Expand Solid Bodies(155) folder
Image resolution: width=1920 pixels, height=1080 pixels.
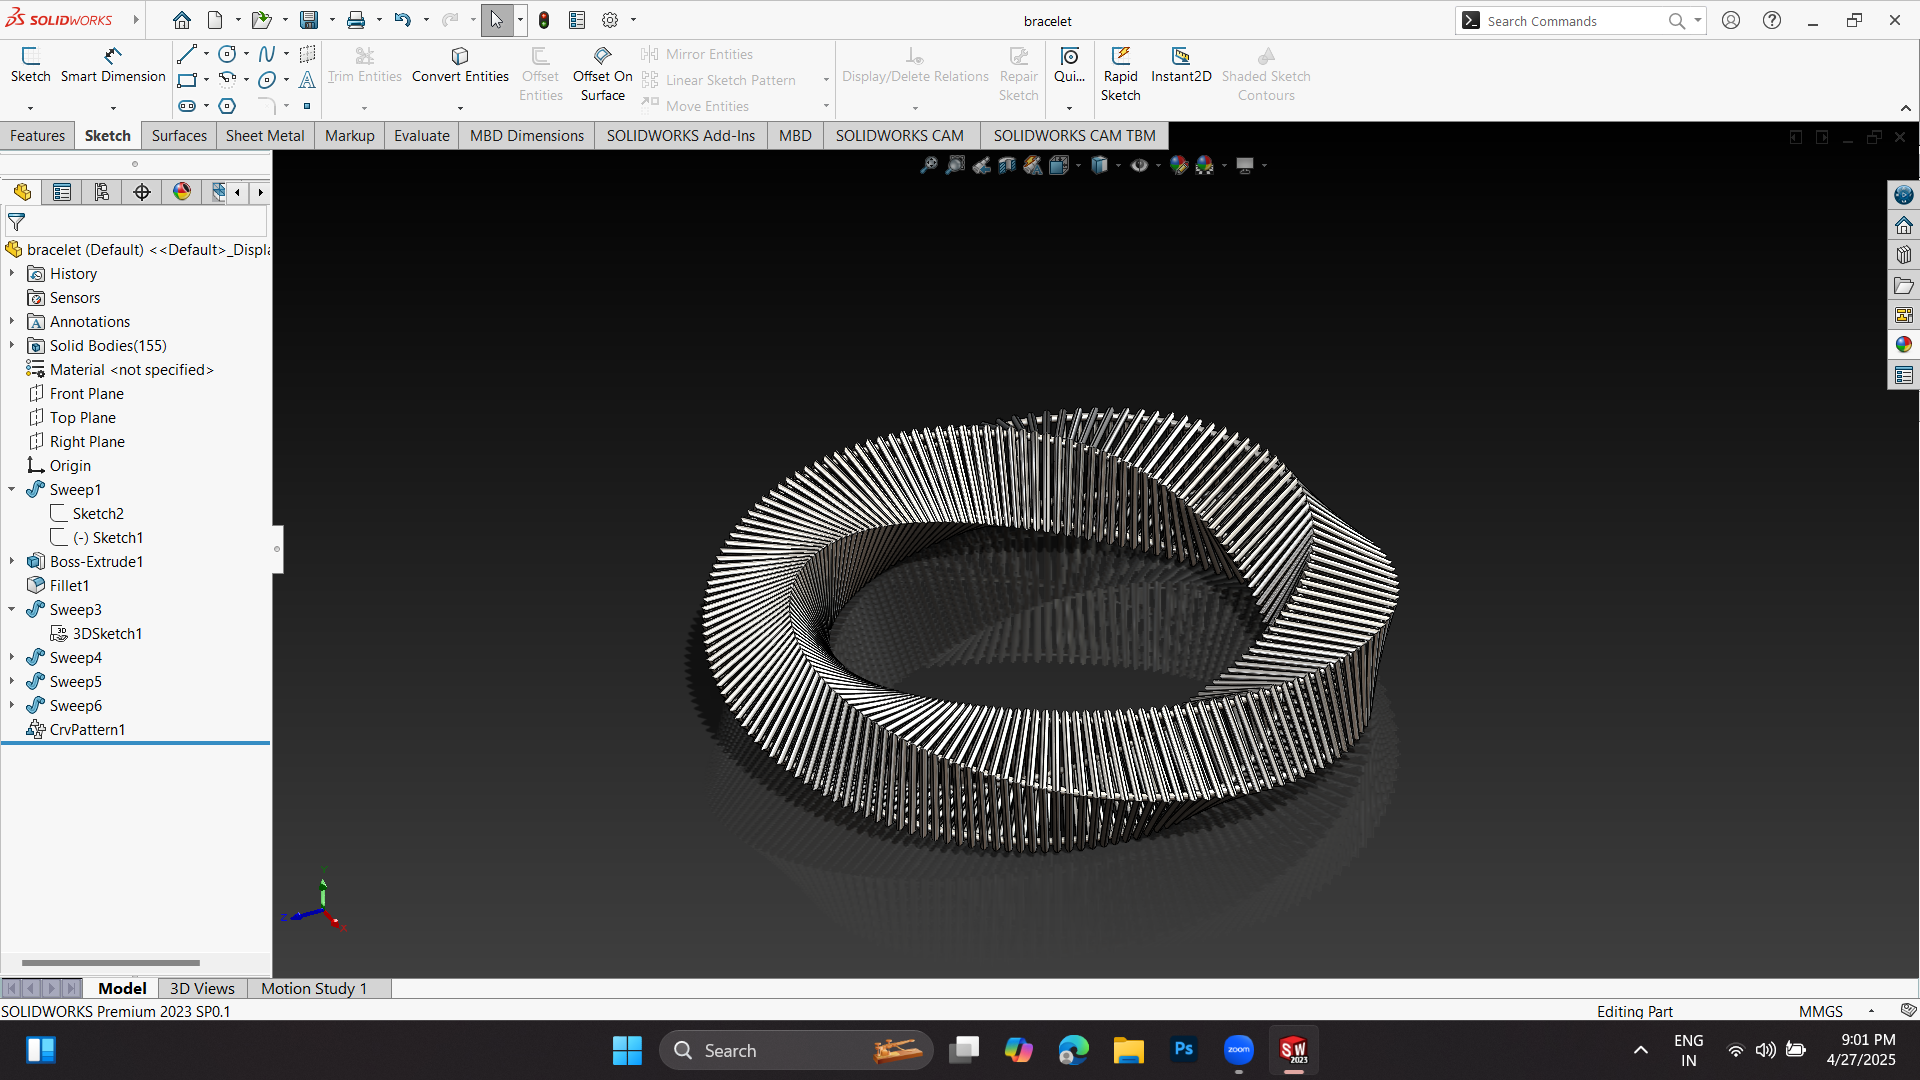pos(12,345)
